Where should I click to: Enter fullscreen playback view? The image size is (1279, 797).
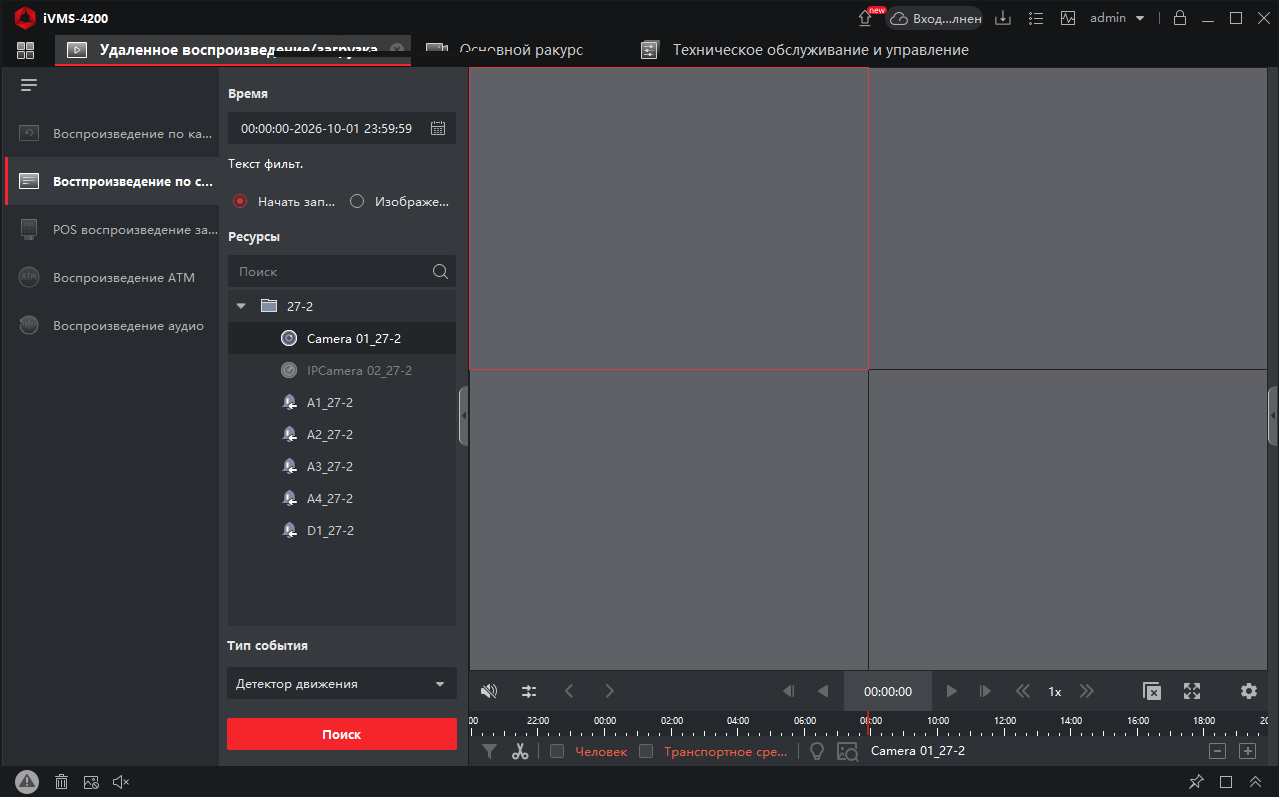(x=1191, y=691)
